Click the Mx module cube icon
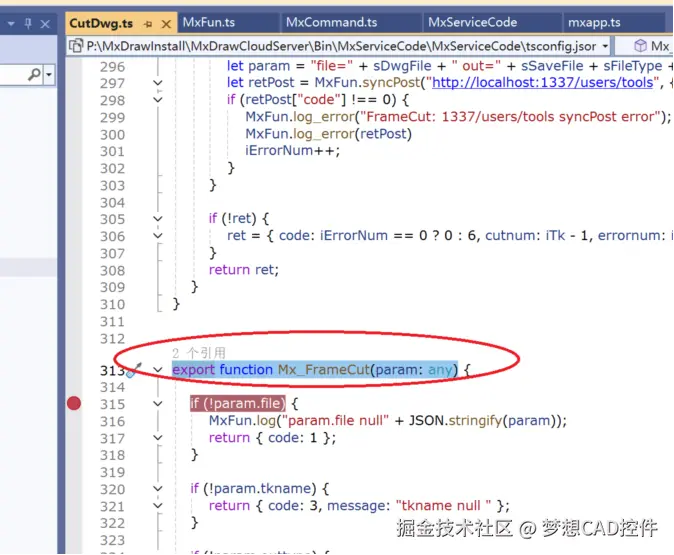The height and width of the screenshot is (555, 674). point(640,46)
